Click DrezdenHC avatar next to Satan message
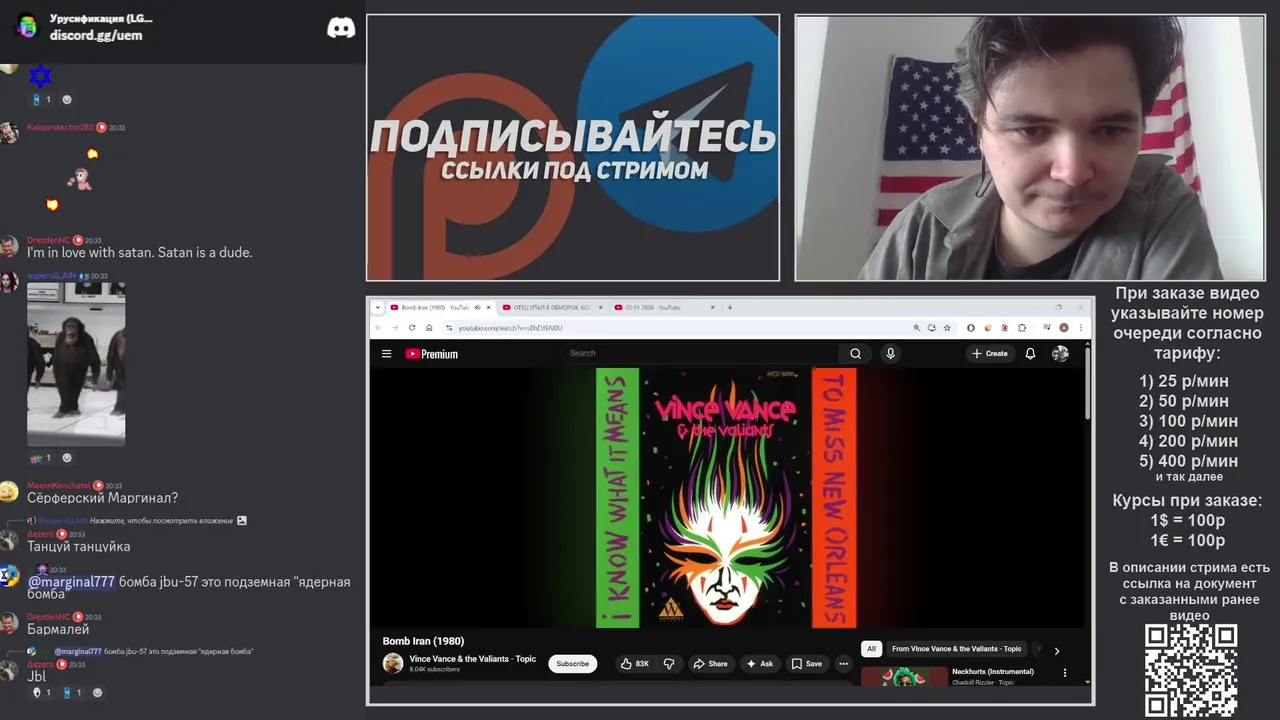Screen dimensions: 1280x720 coord(9,246)
